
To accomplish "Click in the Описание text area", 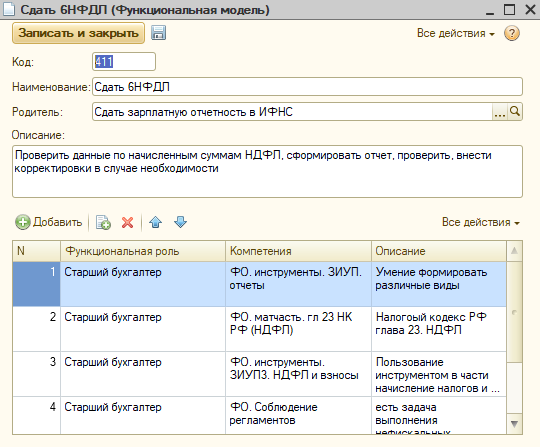I will tap(267, 171).
